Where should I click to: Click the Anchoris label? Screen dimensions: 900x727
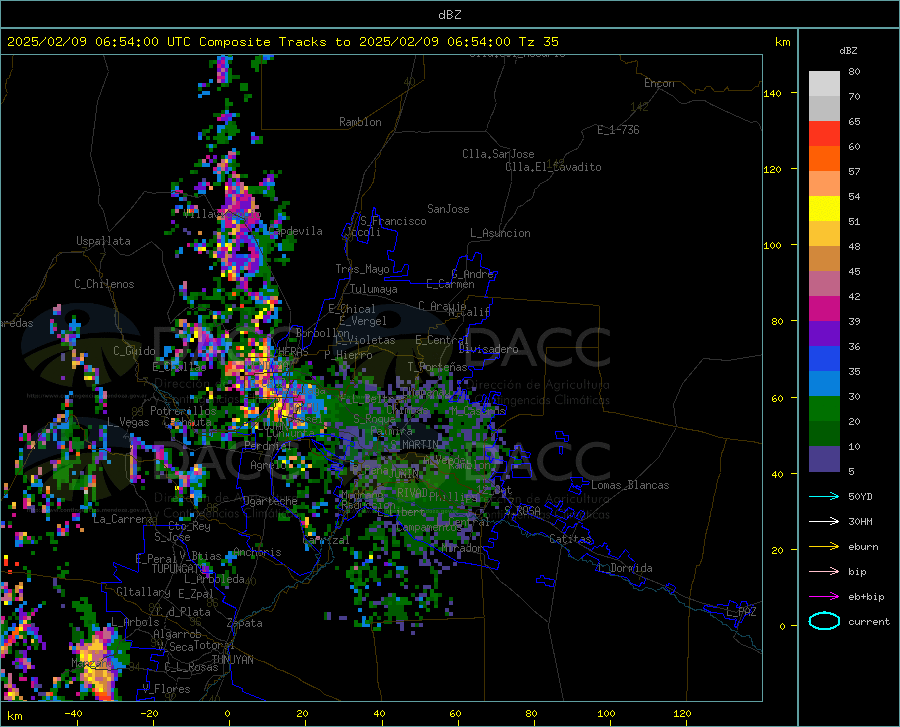[257, 553]
